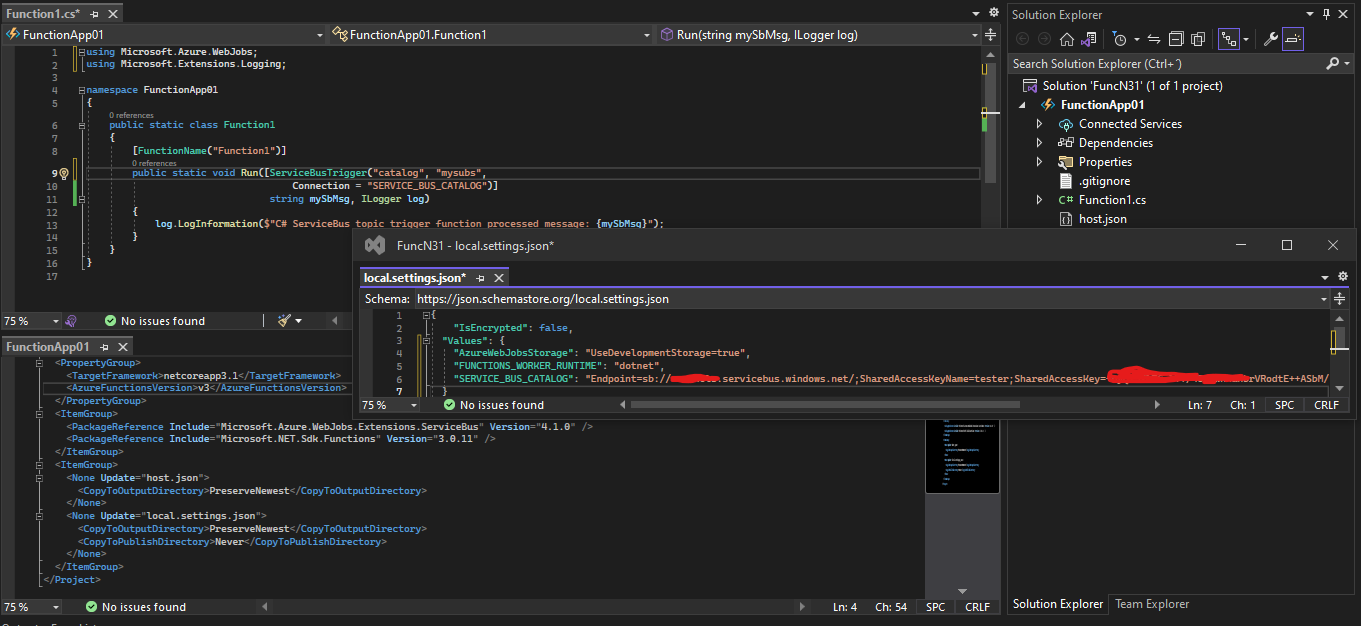The width and height of the screenshot is (1361, 626).
Task: Switch to Team Explorer bottom tab
Action: click(x=1152, y=604)
